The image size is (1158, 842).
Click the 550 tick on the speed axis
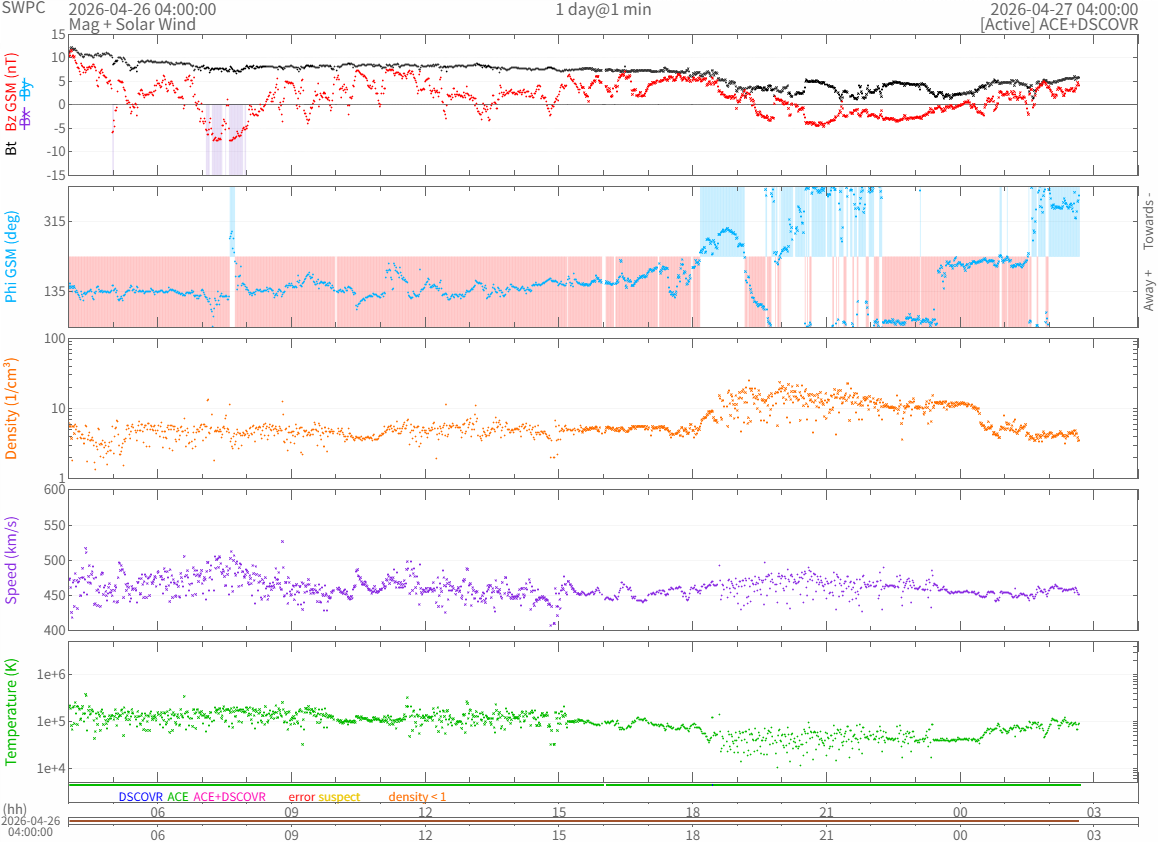click(55, 525)
